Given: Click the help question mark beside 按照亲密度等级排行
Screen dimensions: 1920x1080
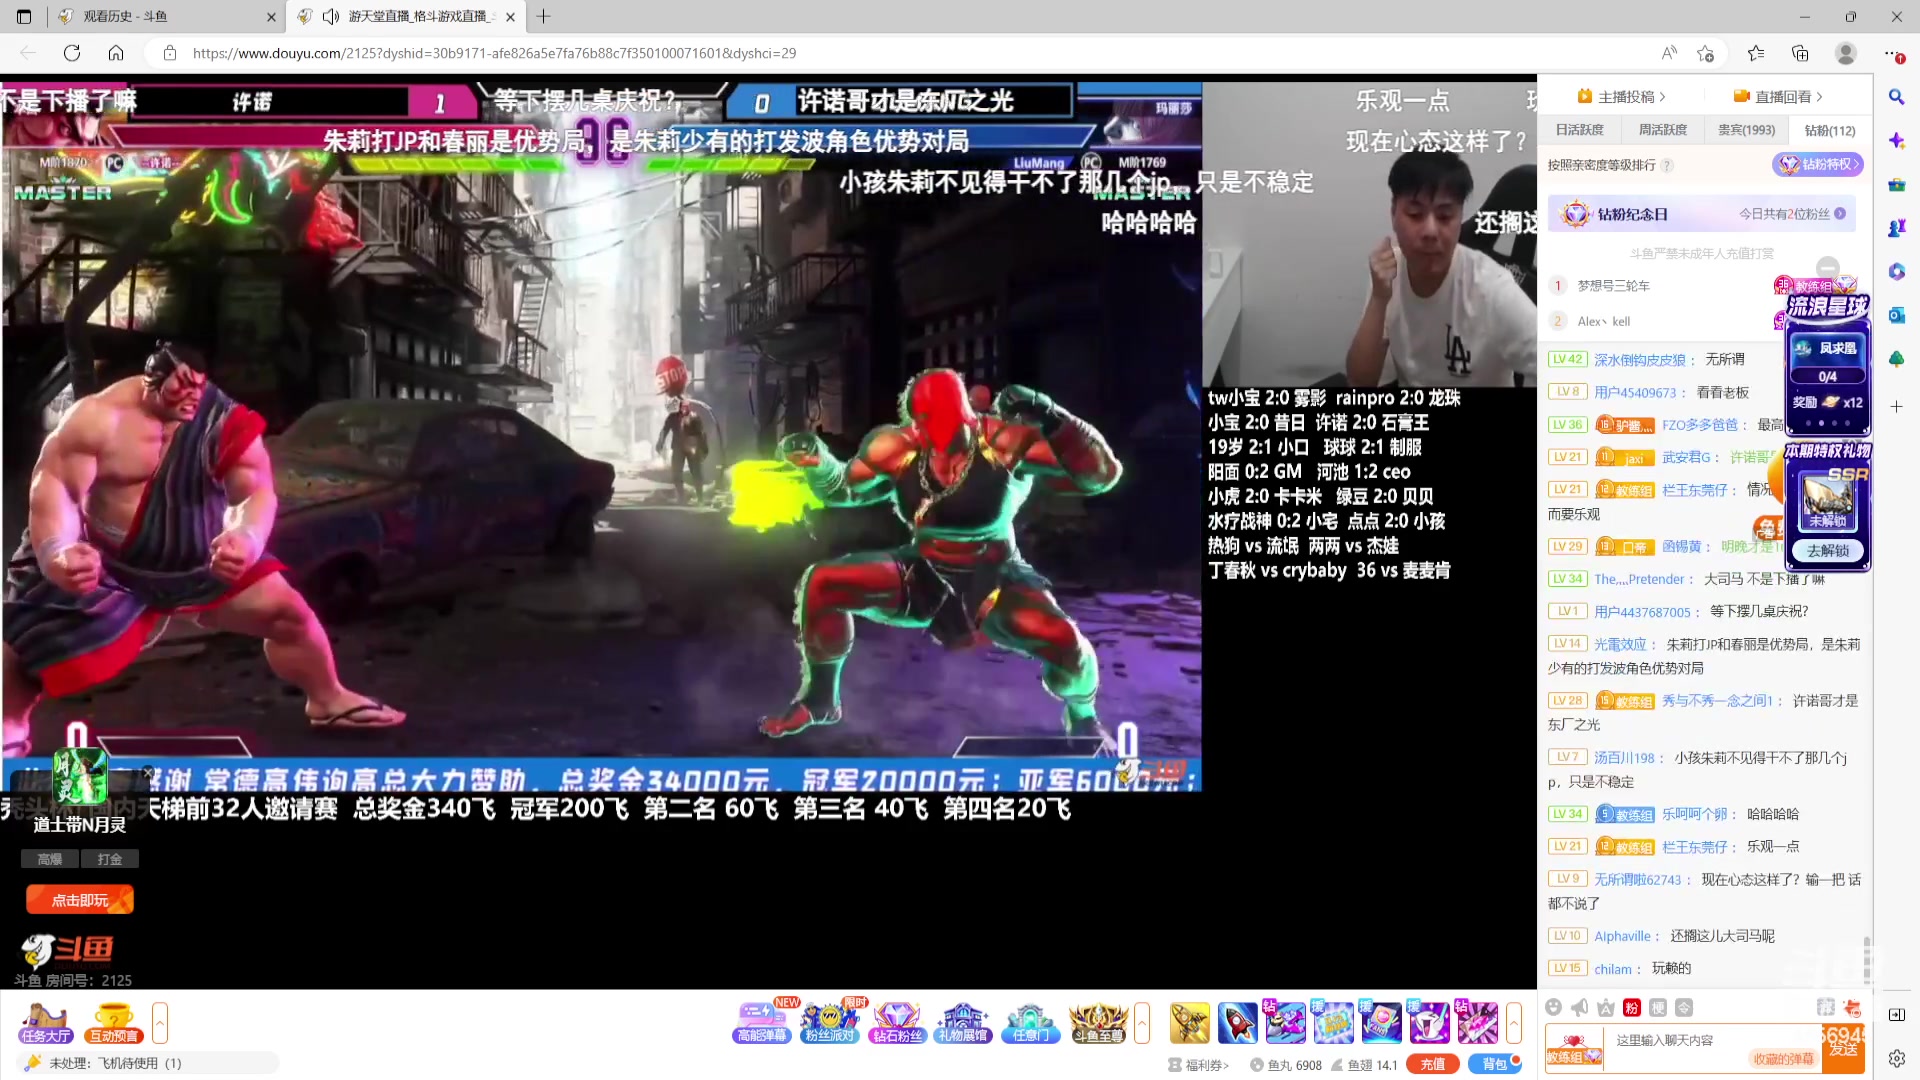Looking at the screenshot, I should pyautogui.click(x=1667, y=165).
